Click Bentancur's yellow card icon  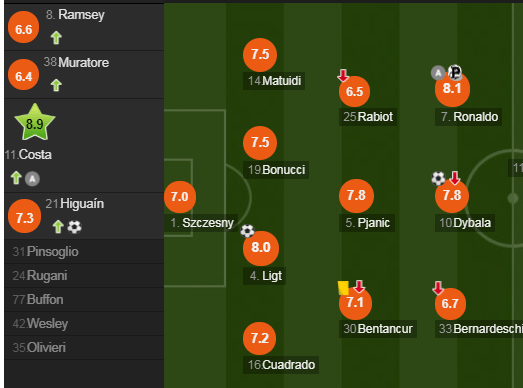(343, 288)
